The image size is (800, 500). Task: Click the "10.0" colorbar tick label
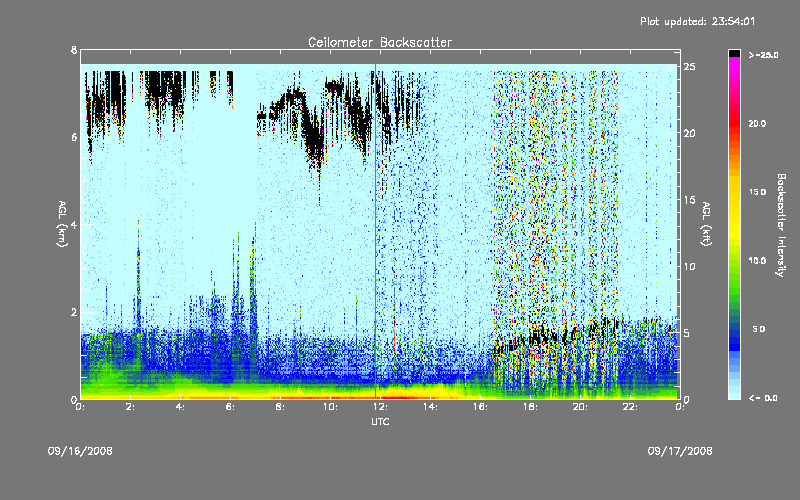pyautogui.click(x=757, y=261)
